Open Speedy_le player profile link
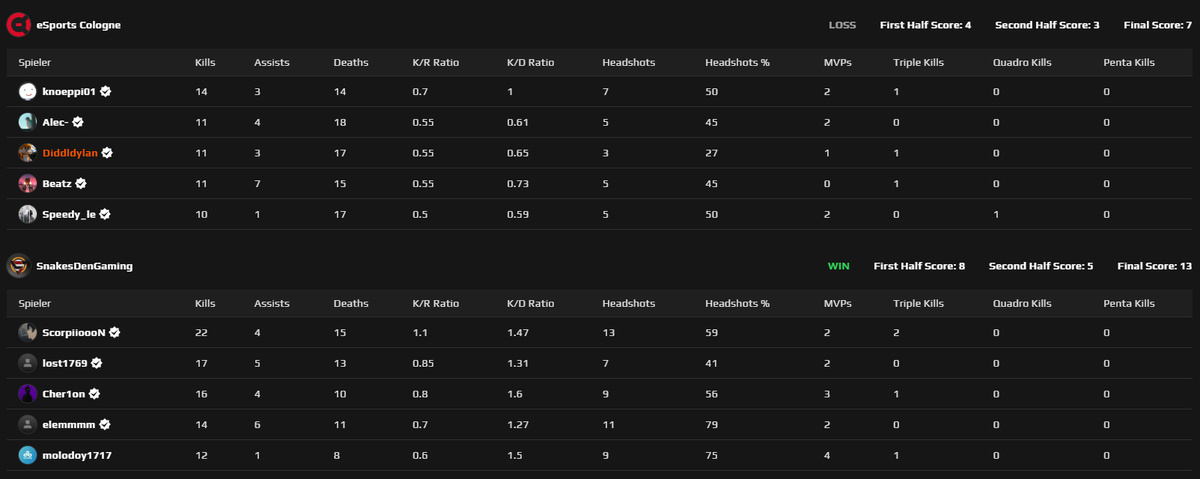Image resolution: width=1200 pixels, height=479 pixels. click(69, 215)
